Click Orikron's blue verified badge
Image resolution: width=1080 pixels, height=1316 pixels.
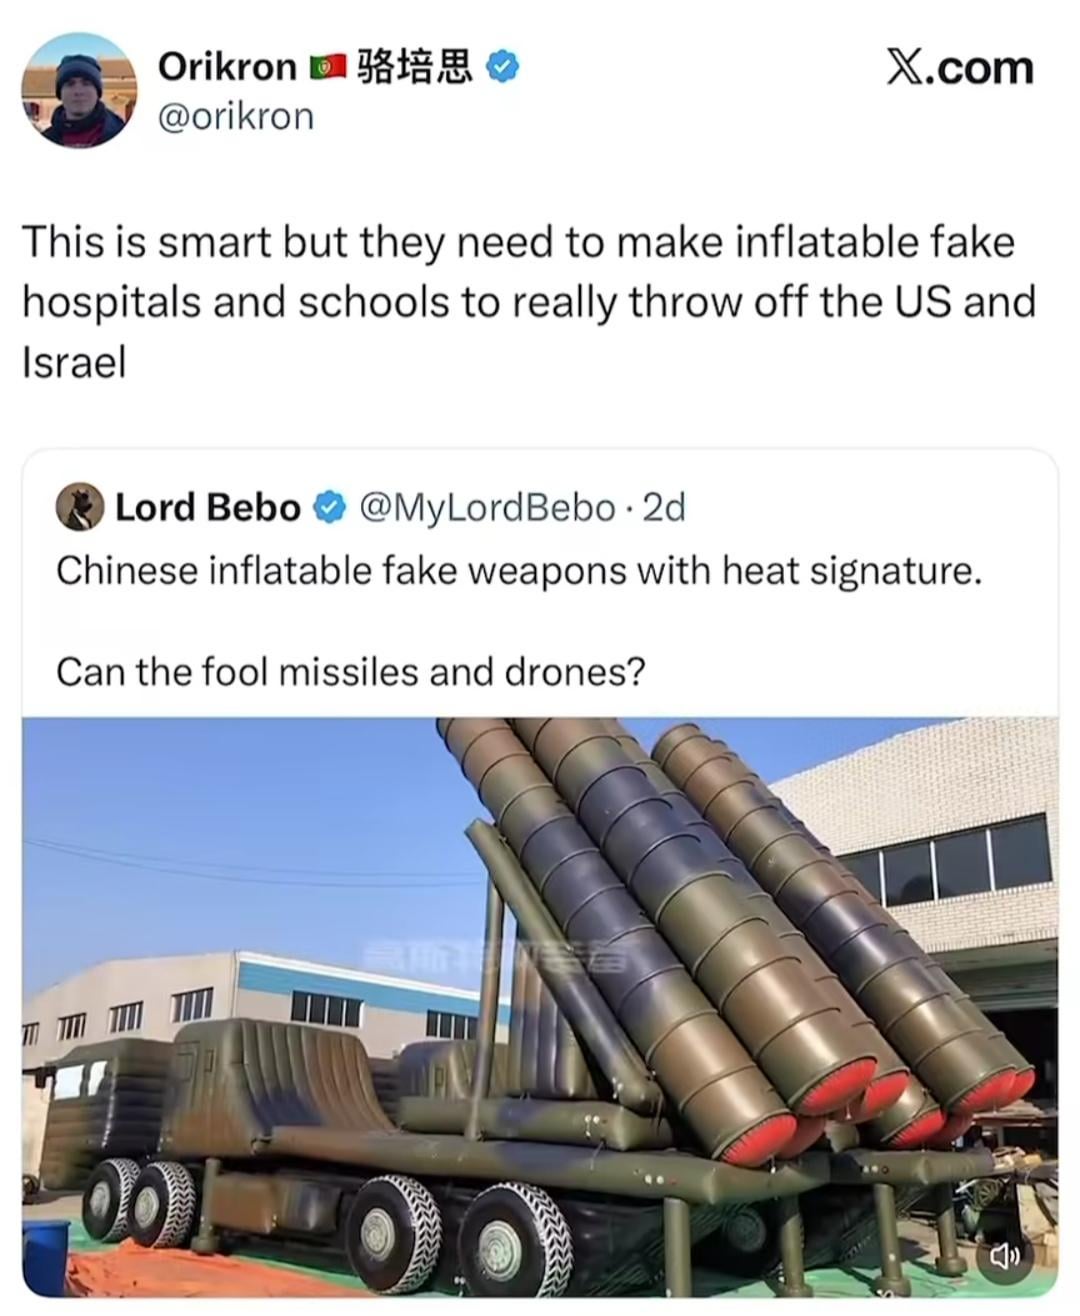point(503,67)
